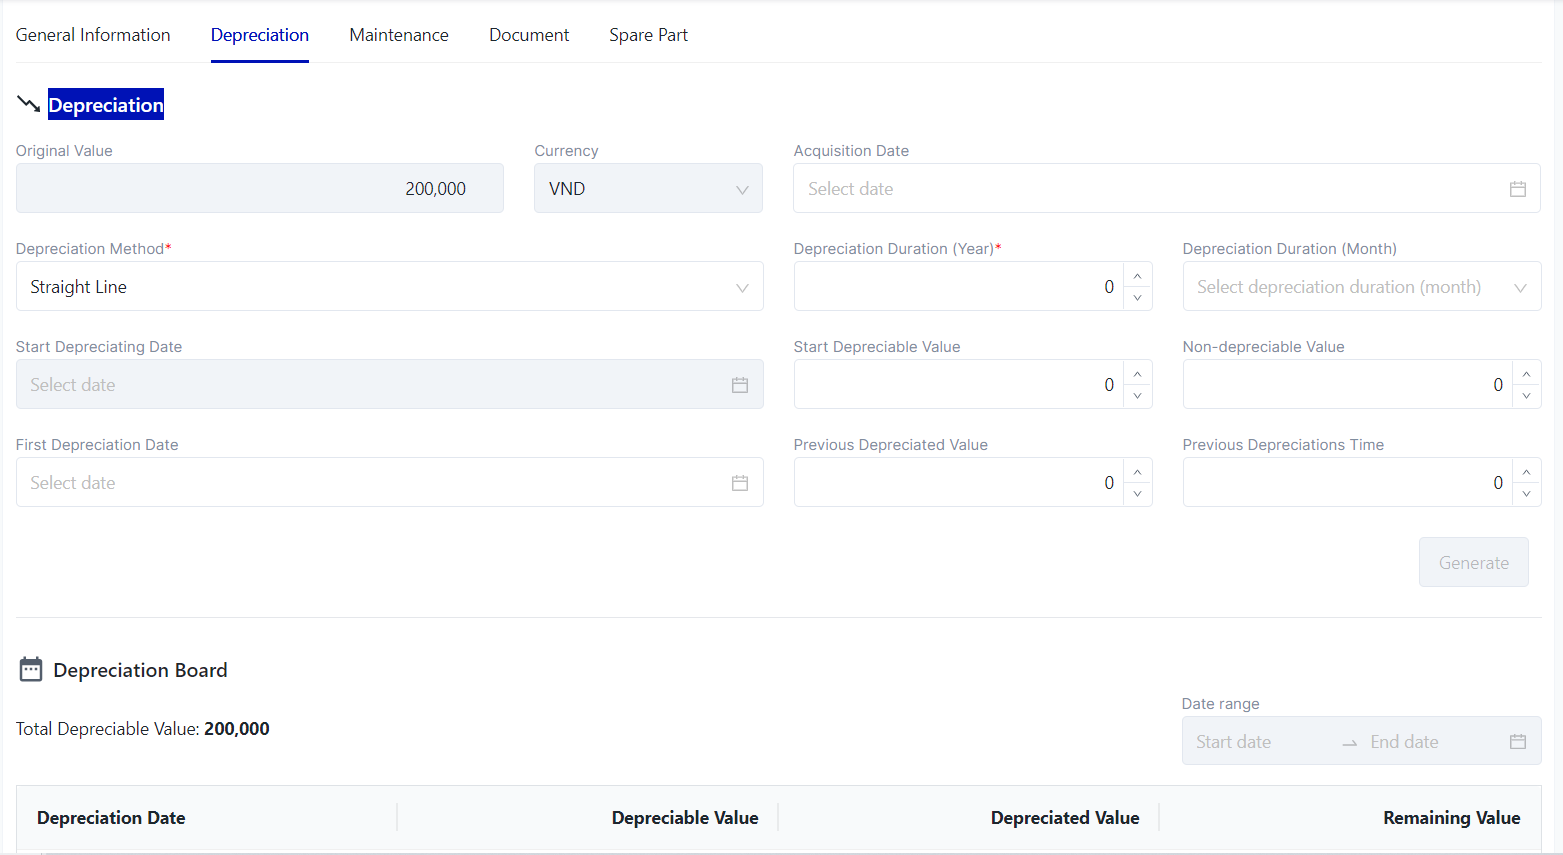Click the First Depreciation Date calendar icon
Viewport: 1563px width, 855px height.
coord(739,483)
